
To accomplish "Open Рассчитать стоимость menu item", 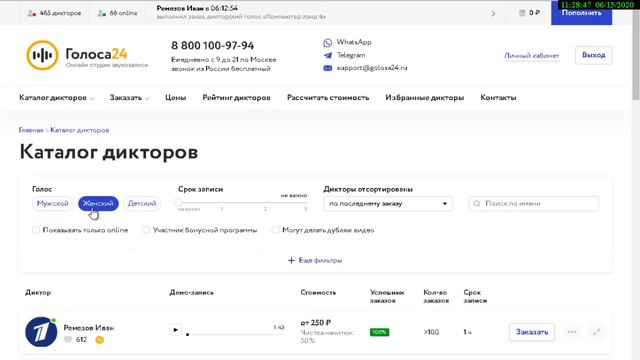I will (x=328, y=98).
